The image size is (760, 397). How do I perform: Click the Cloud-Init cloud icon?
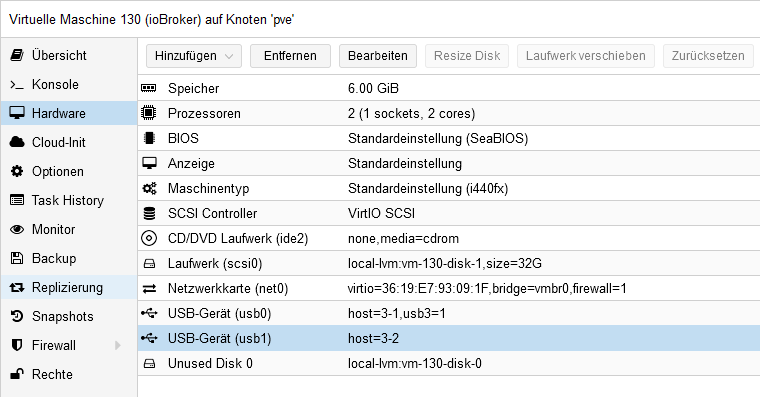tap(17, 142)
